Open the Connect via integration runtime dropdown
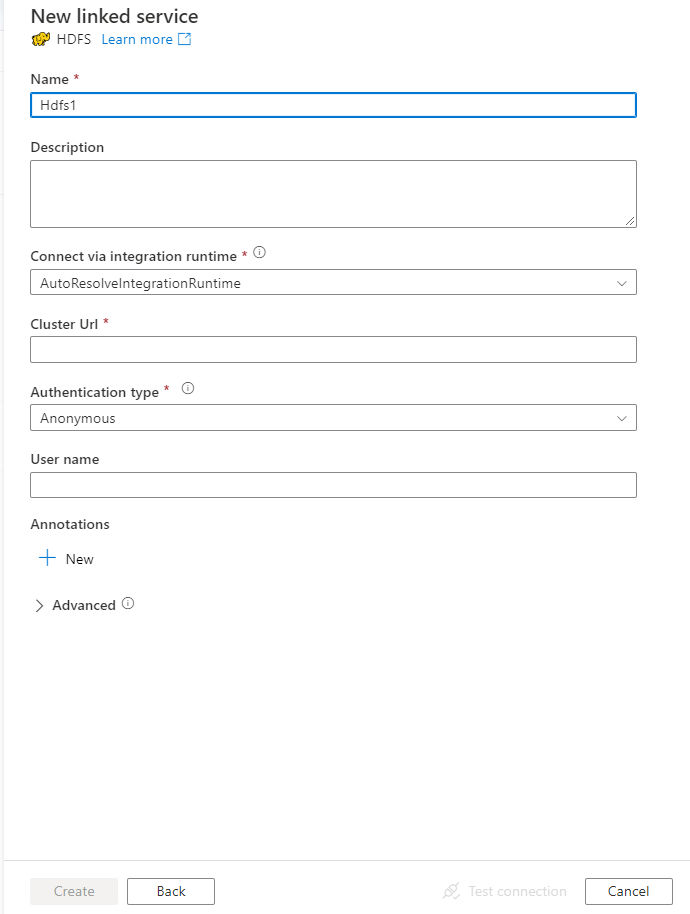690x914 pixels. tap(623, 282)
